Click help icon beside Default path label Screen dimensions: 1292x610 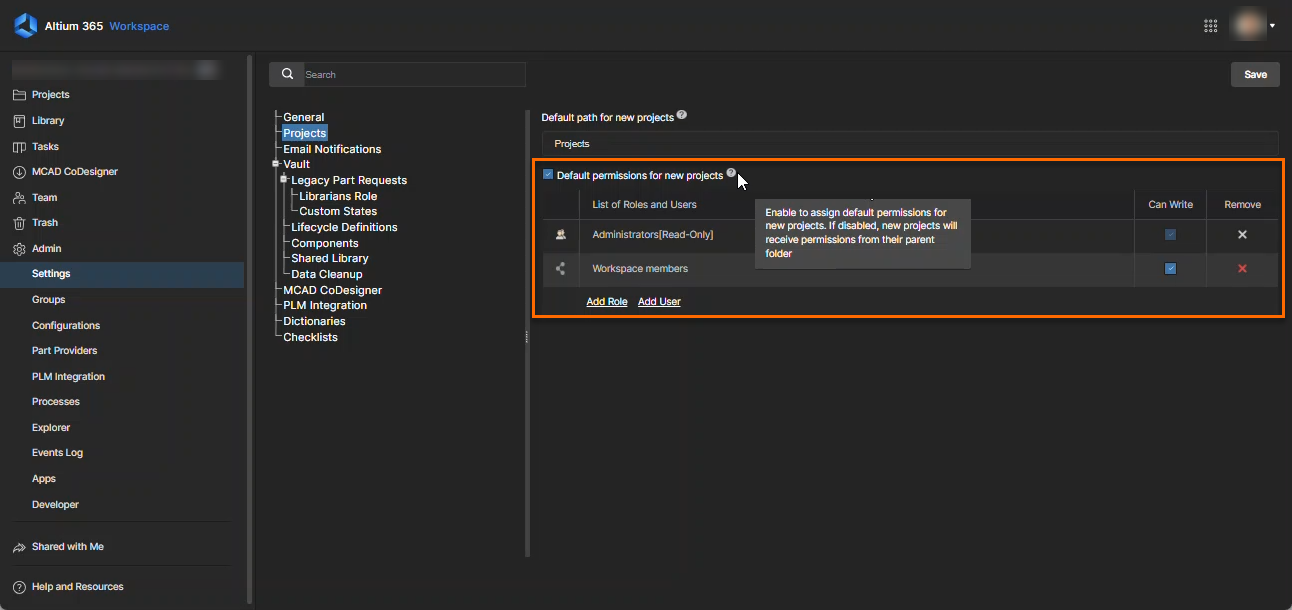pos(682,115)
